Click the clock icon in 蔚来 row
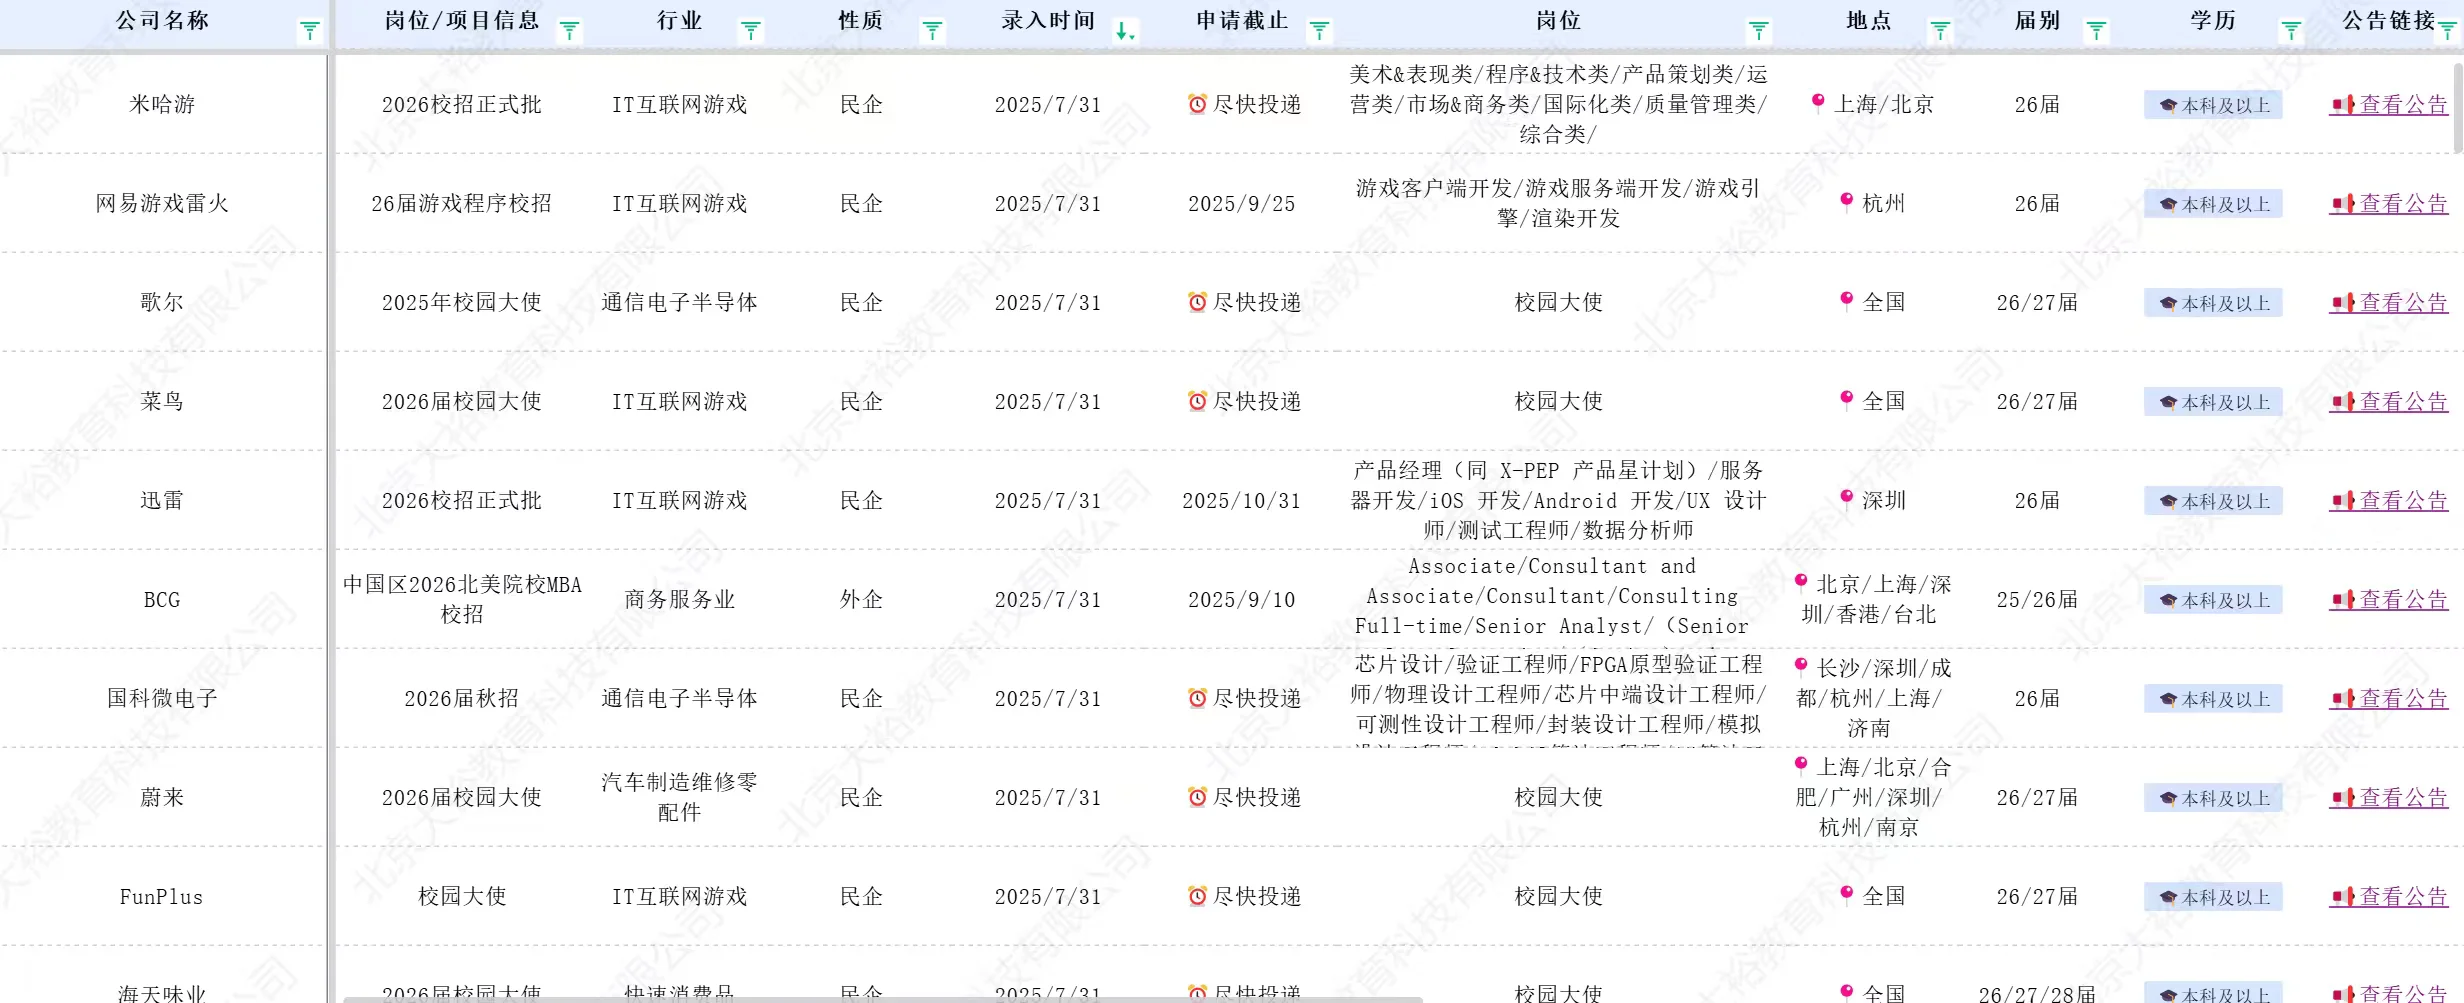 pos(1197,797)
